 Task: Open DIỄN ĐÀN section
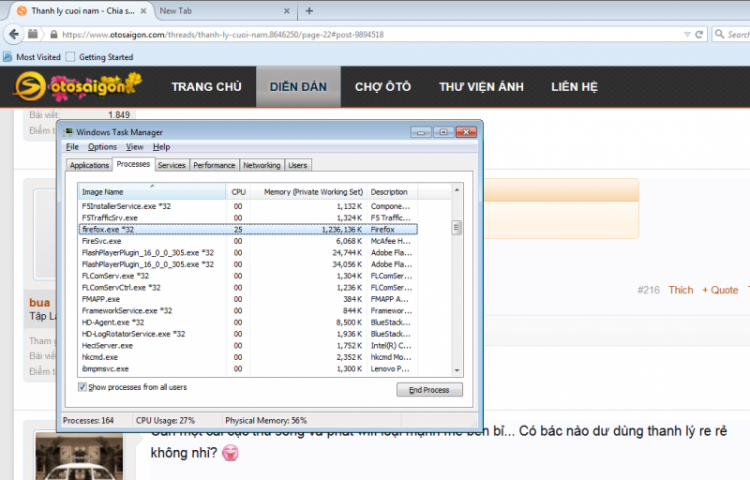[x=298, y=87]
